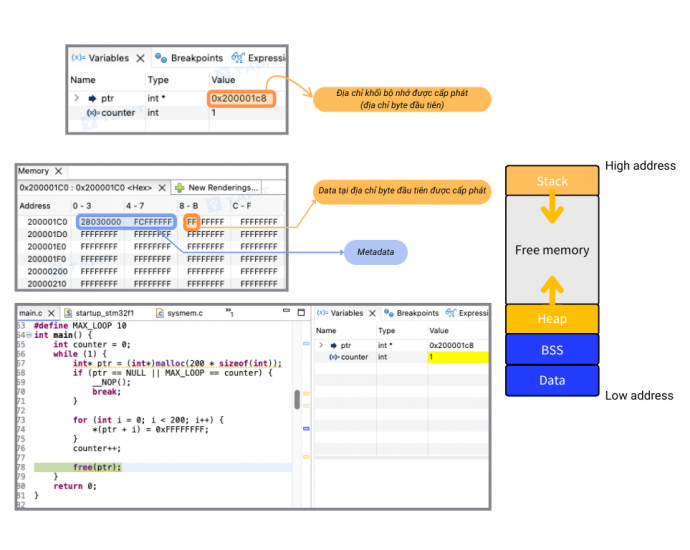690x550 pixels.
Task: Select memory cell 28030000 at address 200001C0
Action: click(101, 222)
